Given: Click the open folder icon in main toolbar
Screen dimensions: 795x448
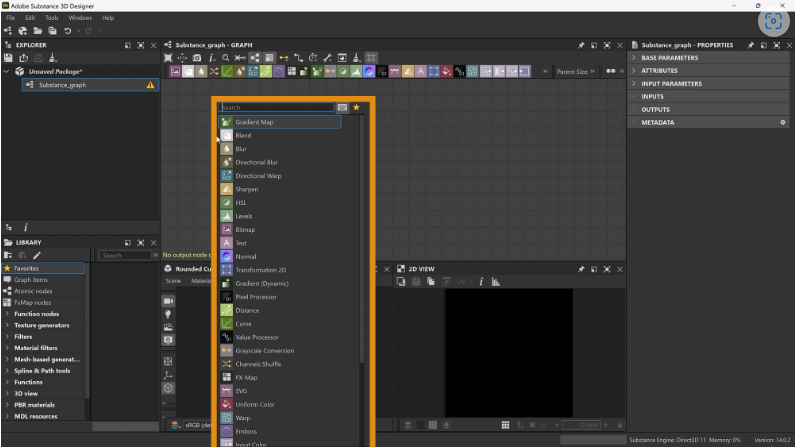Looking at the screenshot, I should [x=38, y=31].
